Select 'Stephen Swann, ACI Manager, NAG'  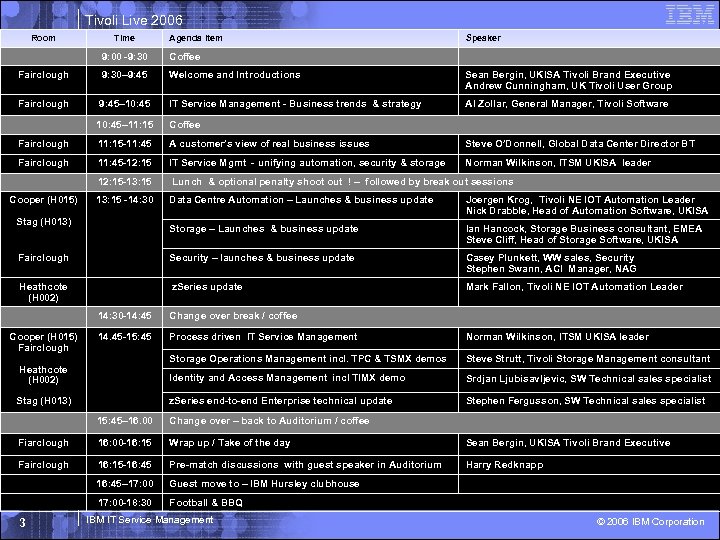pos(551,269)
